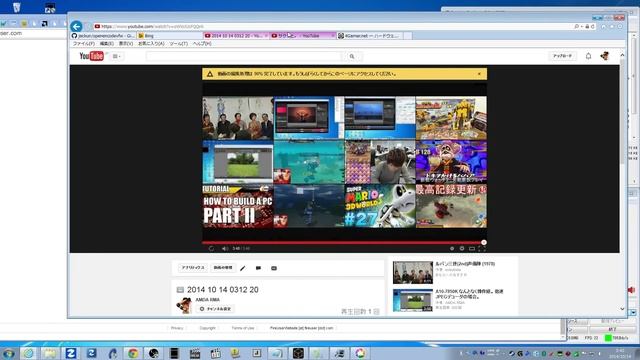
Task: Switch to the Bing browser tab
Action: pos(169,36)
